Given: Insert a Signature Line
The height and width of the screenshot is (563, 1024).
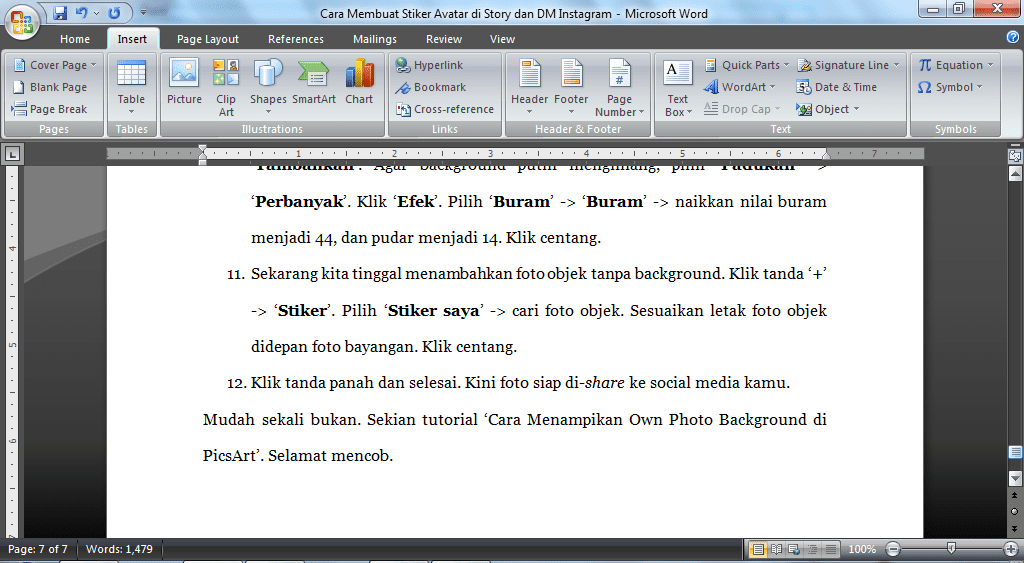Looking at the screenshot, I should tap(848, 65).
